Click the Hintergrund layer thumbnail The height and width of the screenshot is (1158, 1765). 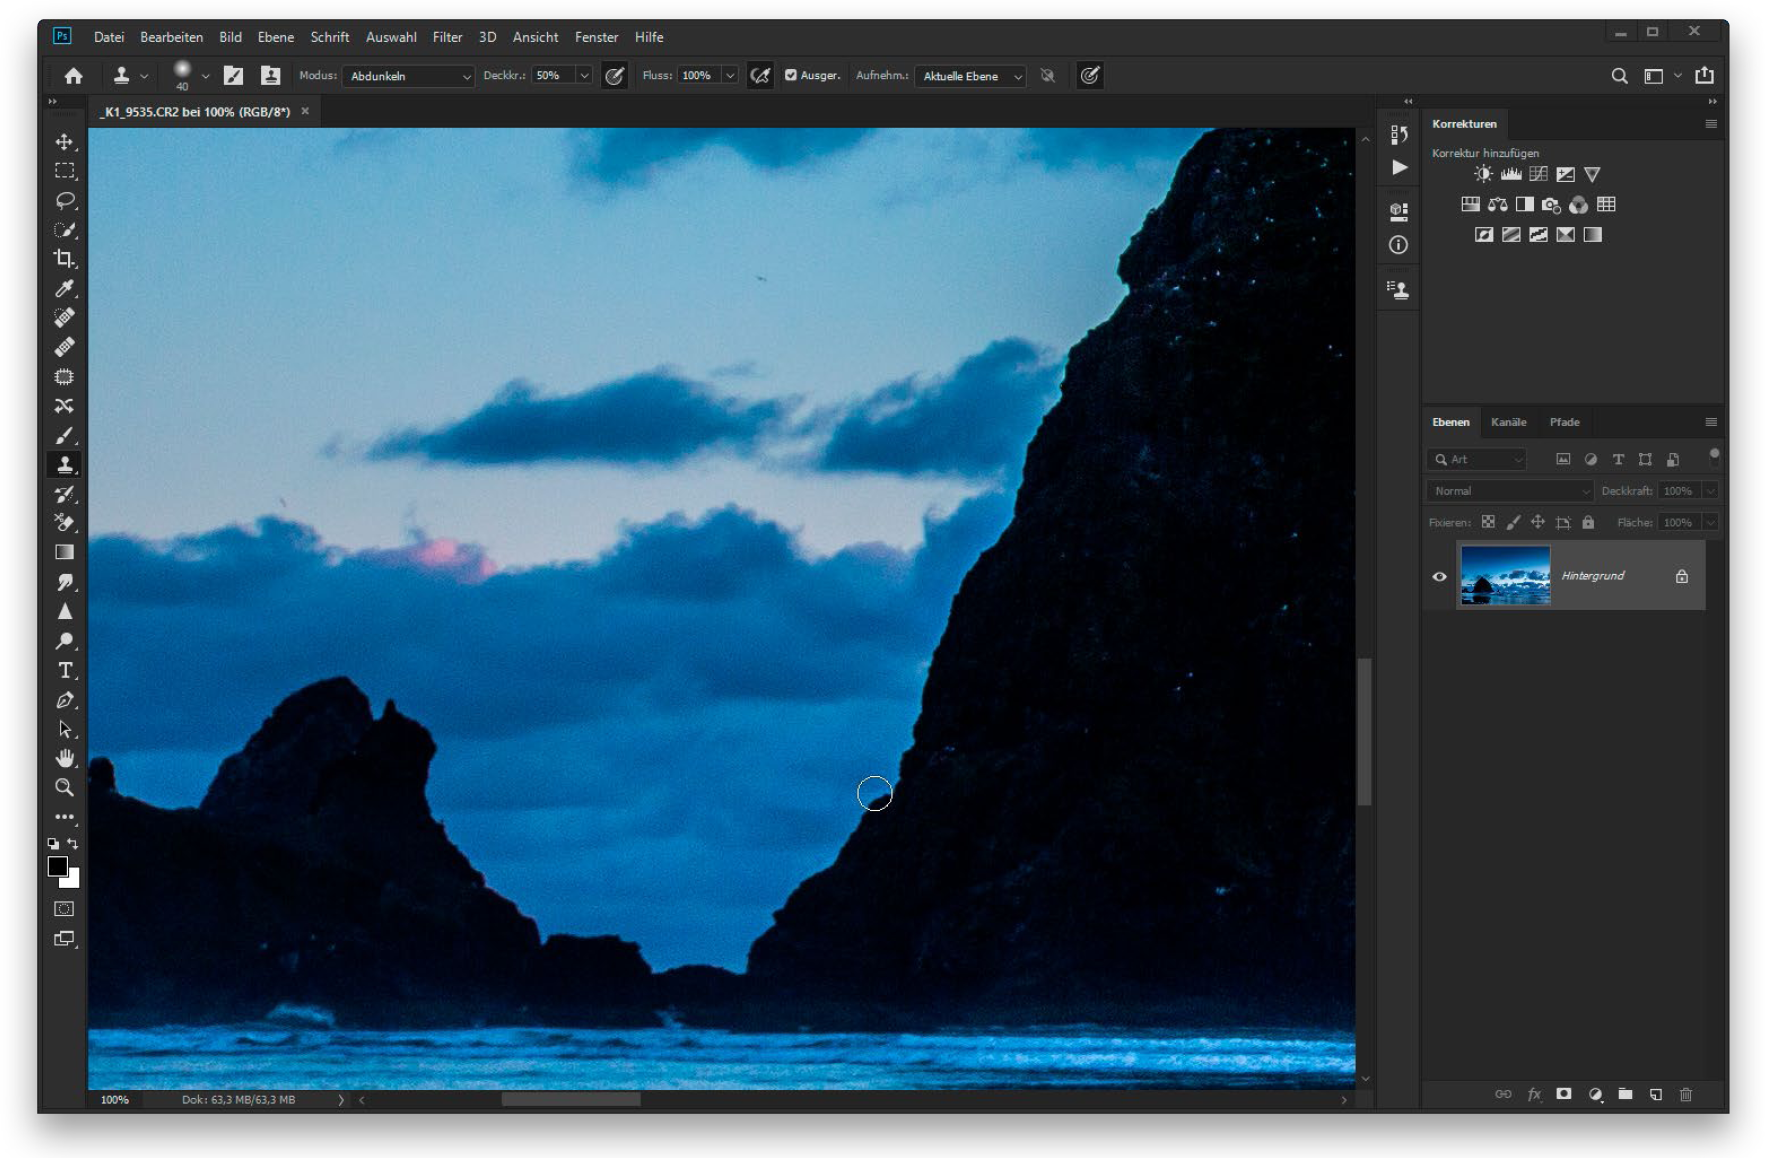[1505, 575]
